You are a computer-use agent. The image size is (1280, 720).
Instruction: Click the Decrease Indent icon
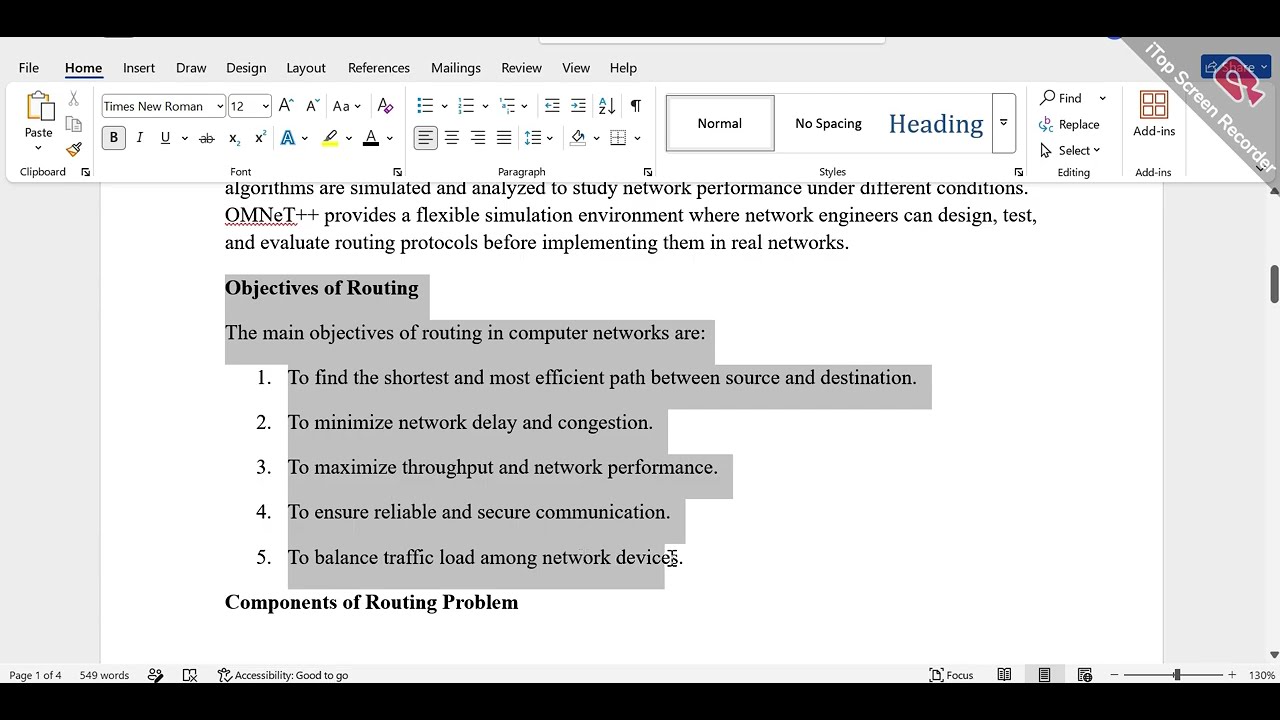[x=552, y=106]
